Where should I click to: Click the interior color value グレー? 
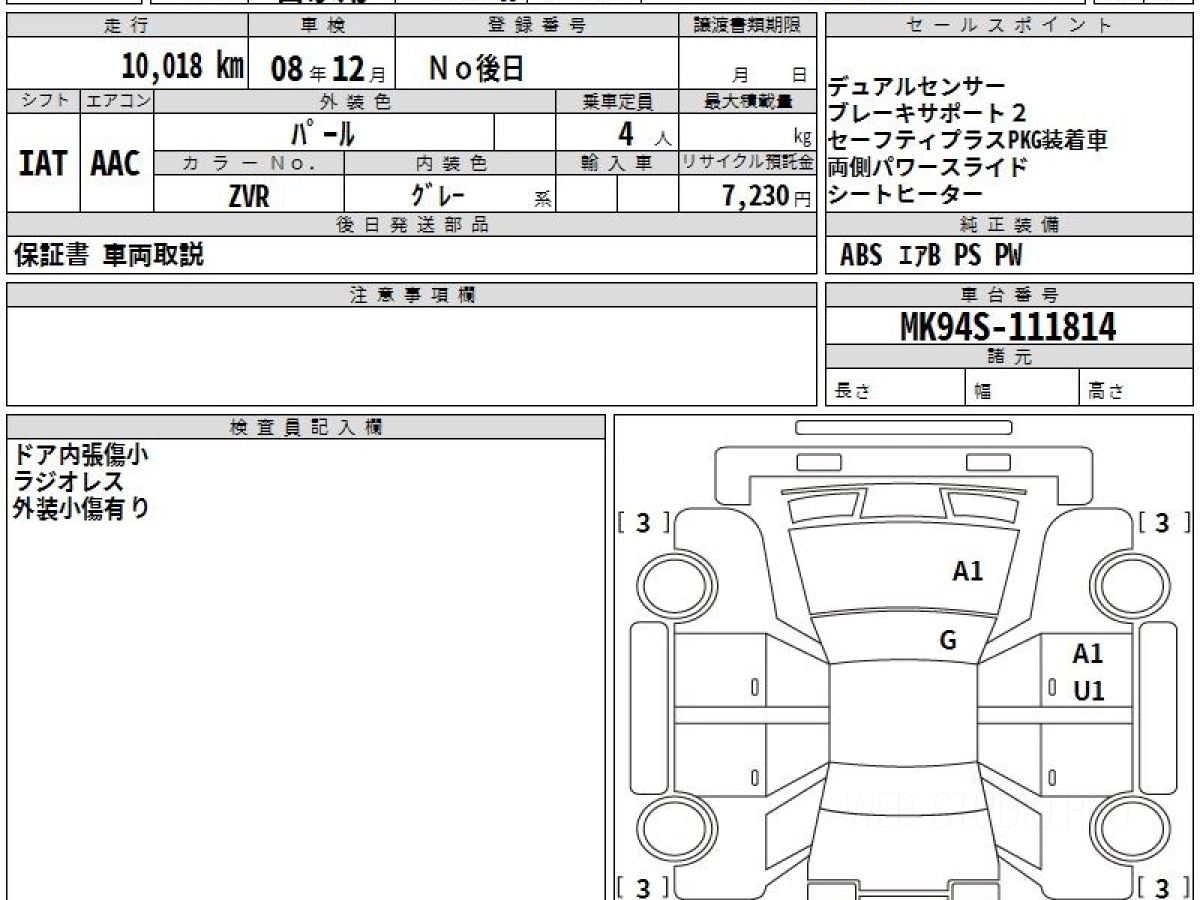pos(438,195)
